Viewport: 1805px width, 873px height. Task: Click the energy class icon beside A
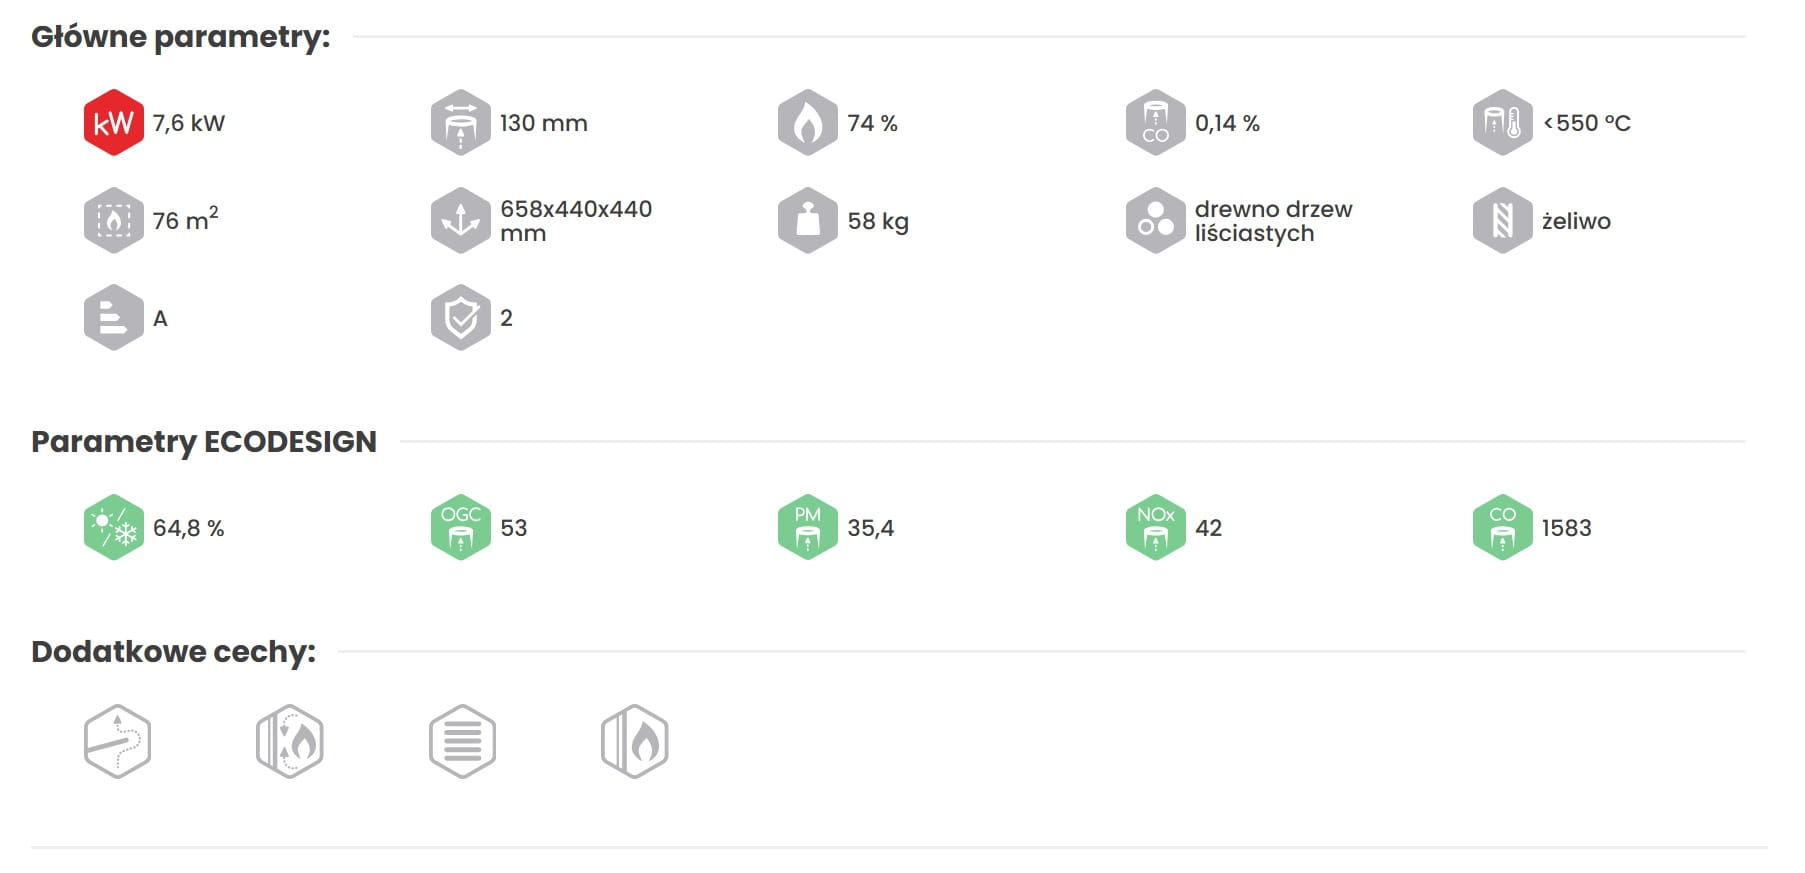[113, 318]
